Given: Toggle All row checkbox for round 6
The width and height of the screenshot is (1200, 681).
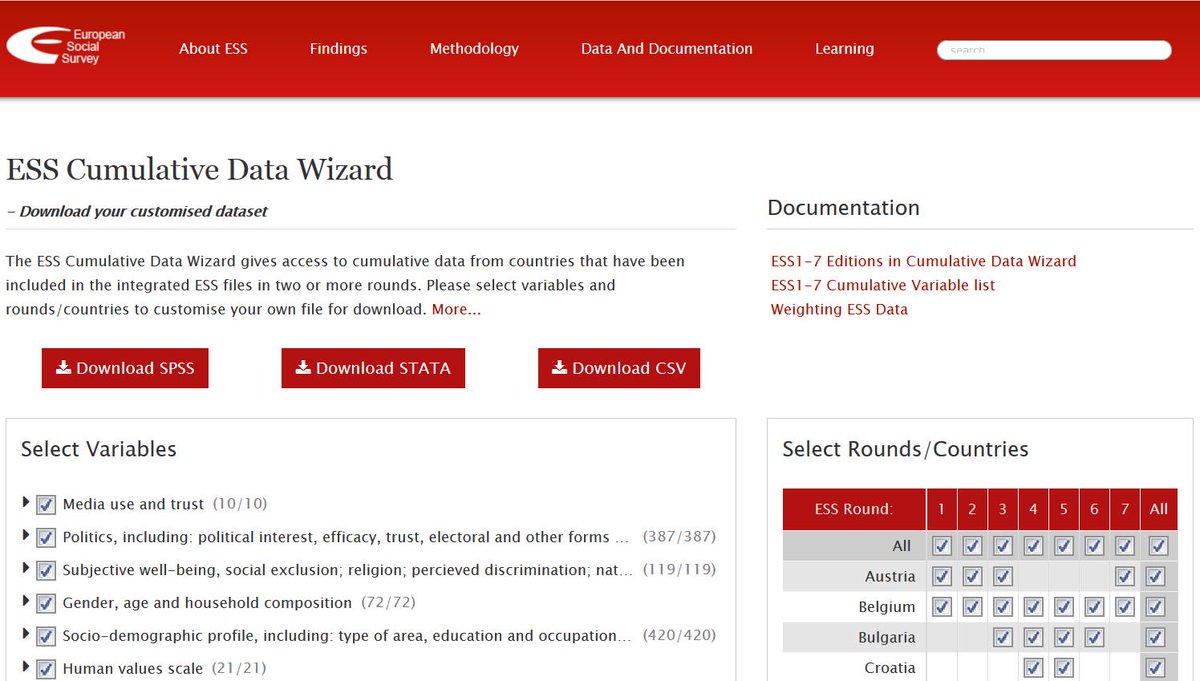Looking at the screenshot, I should 1094,546.
